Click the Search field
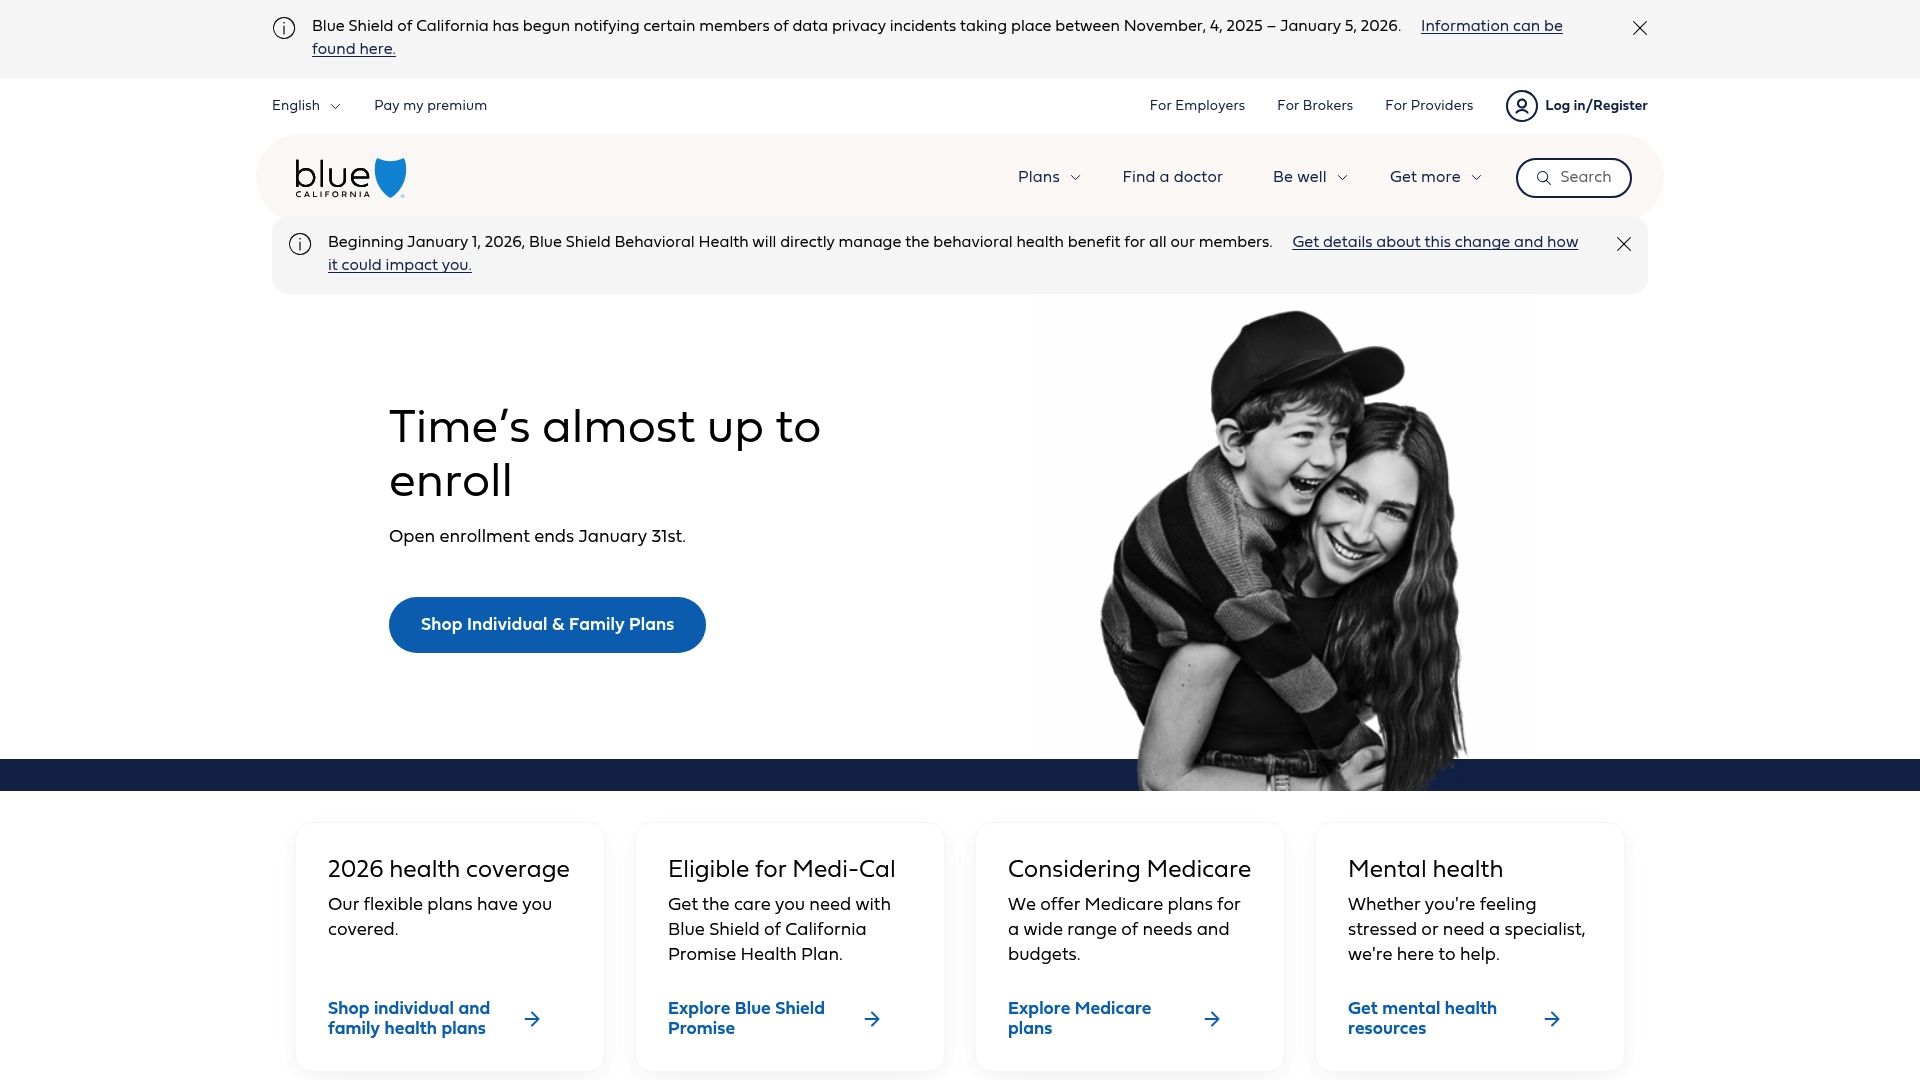This screenshot has height=1080, width=1920. pyautogui.click(x=1573, y=178)
